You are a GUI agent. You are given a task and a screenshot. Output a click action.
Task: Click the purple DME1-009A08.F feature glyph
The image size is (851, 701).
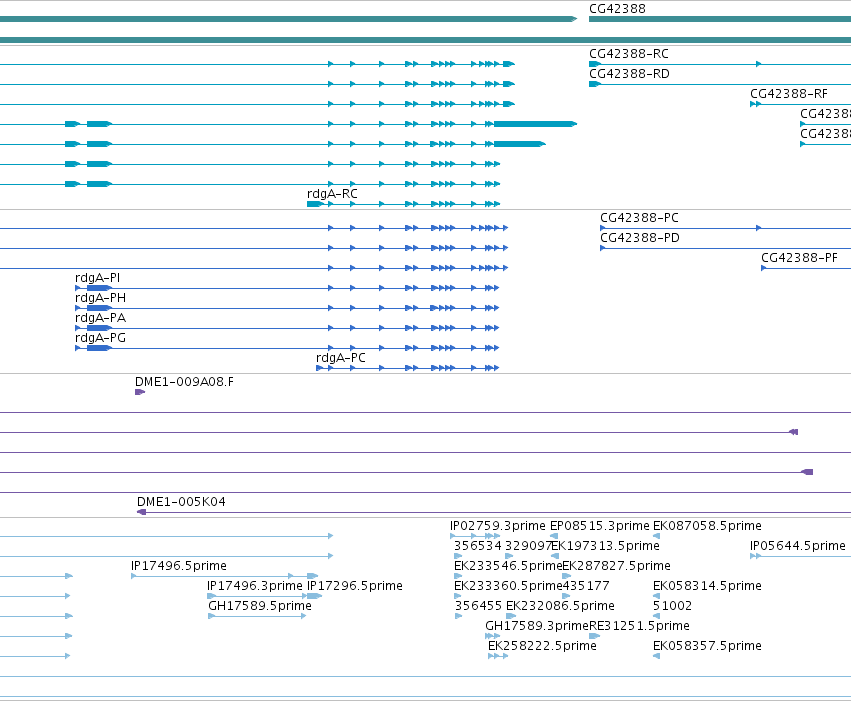[139, 392]
